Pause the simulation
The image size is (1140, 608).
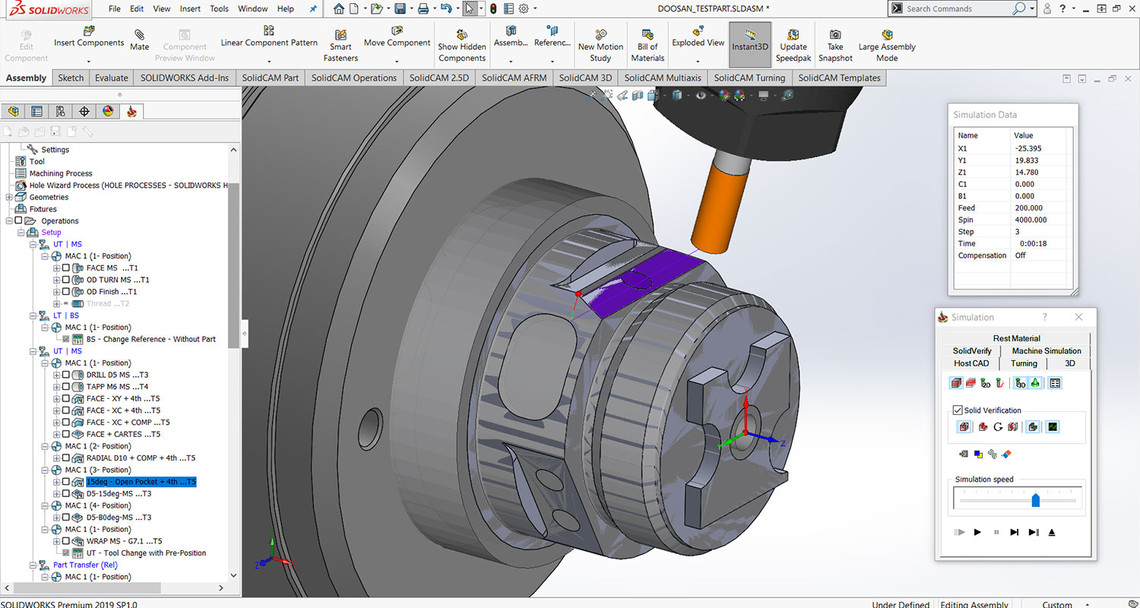(996, 532)
